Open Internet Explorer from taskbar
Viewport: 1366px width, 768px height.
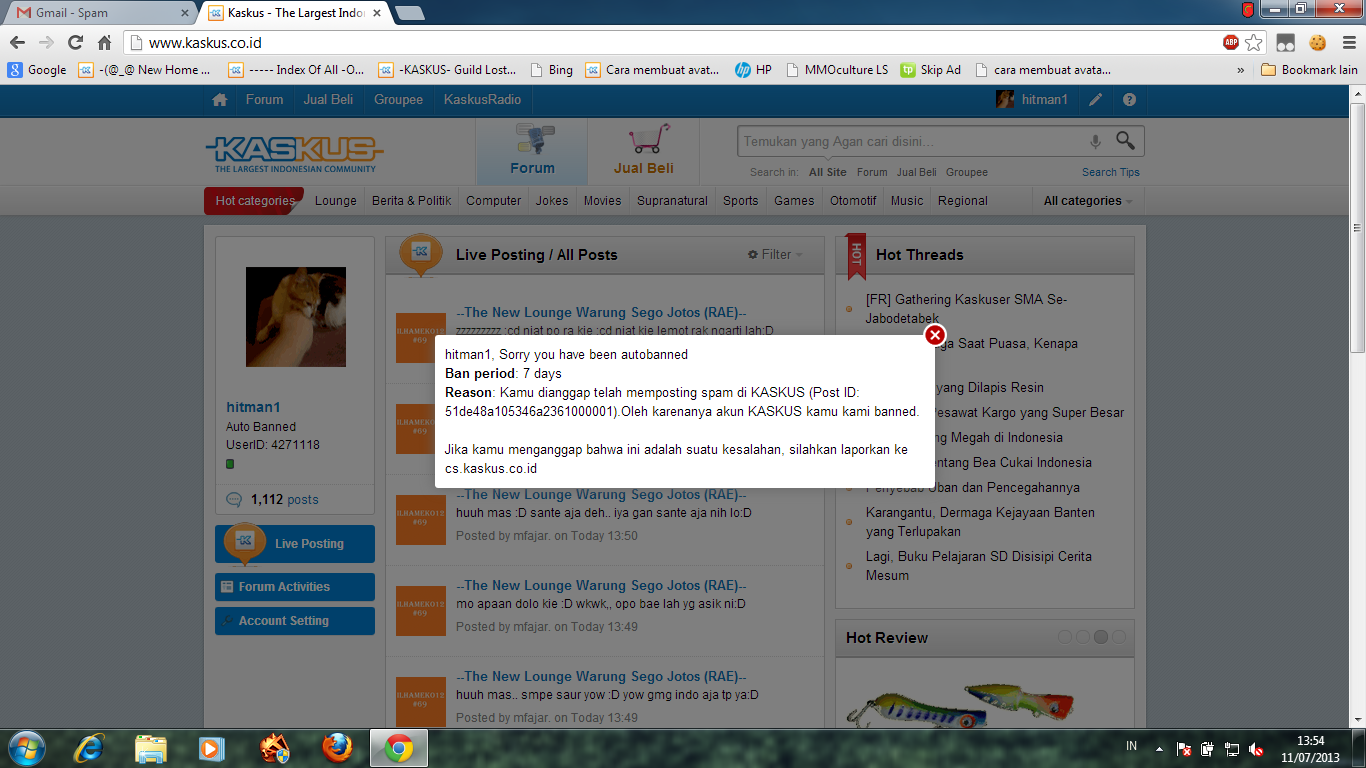(x=88, y=748)
